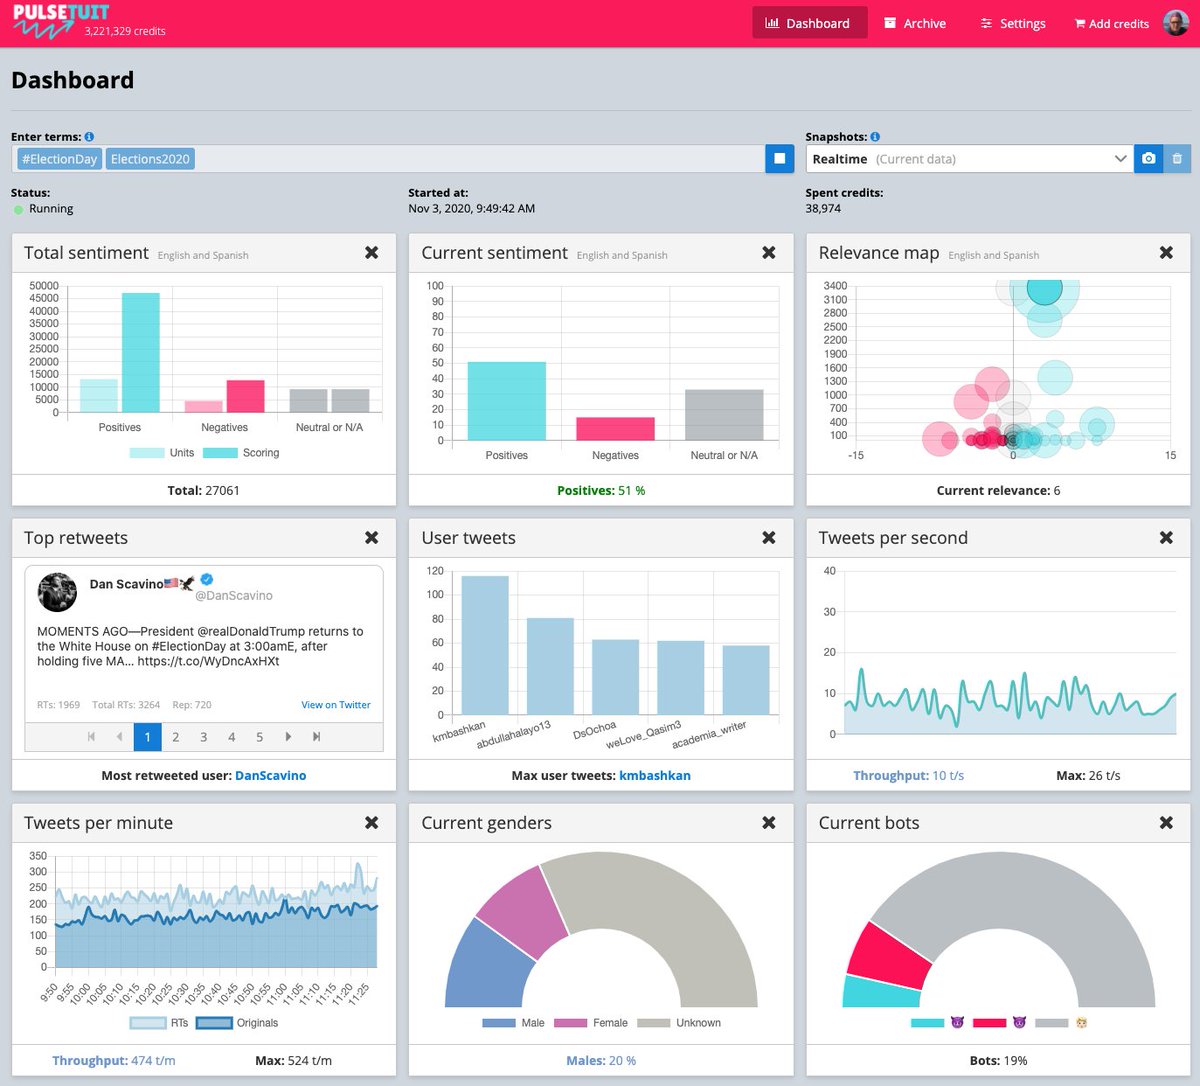Go to the previous retweet page

click(x=119, y=737)
